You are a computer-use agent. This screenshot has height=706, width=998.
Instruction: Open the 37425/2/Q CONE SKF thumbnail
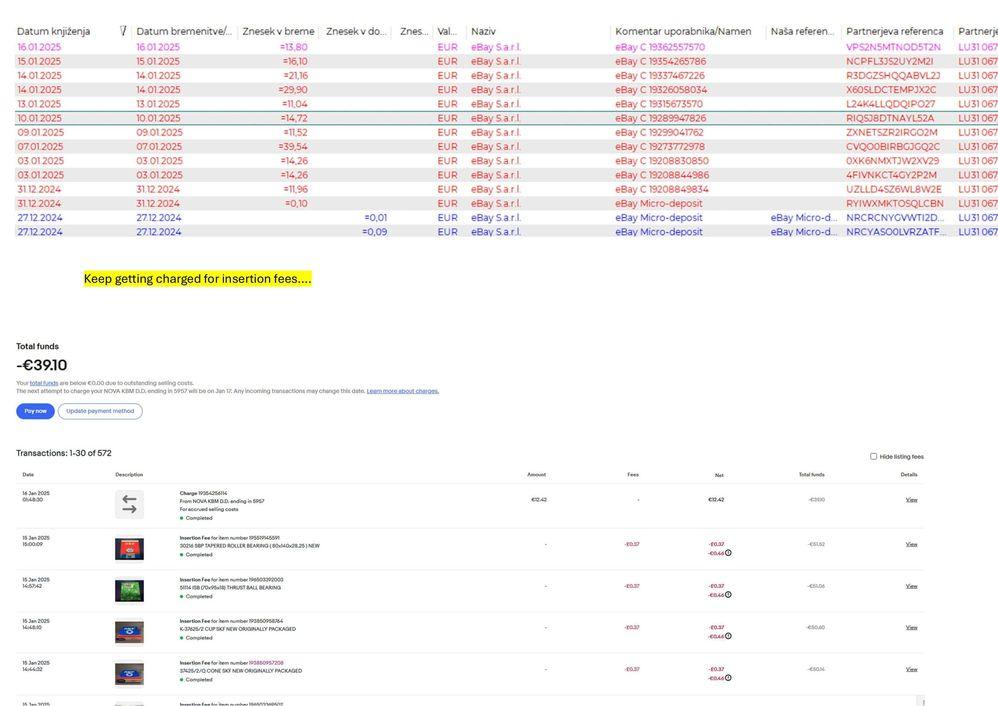pos(129,674)
